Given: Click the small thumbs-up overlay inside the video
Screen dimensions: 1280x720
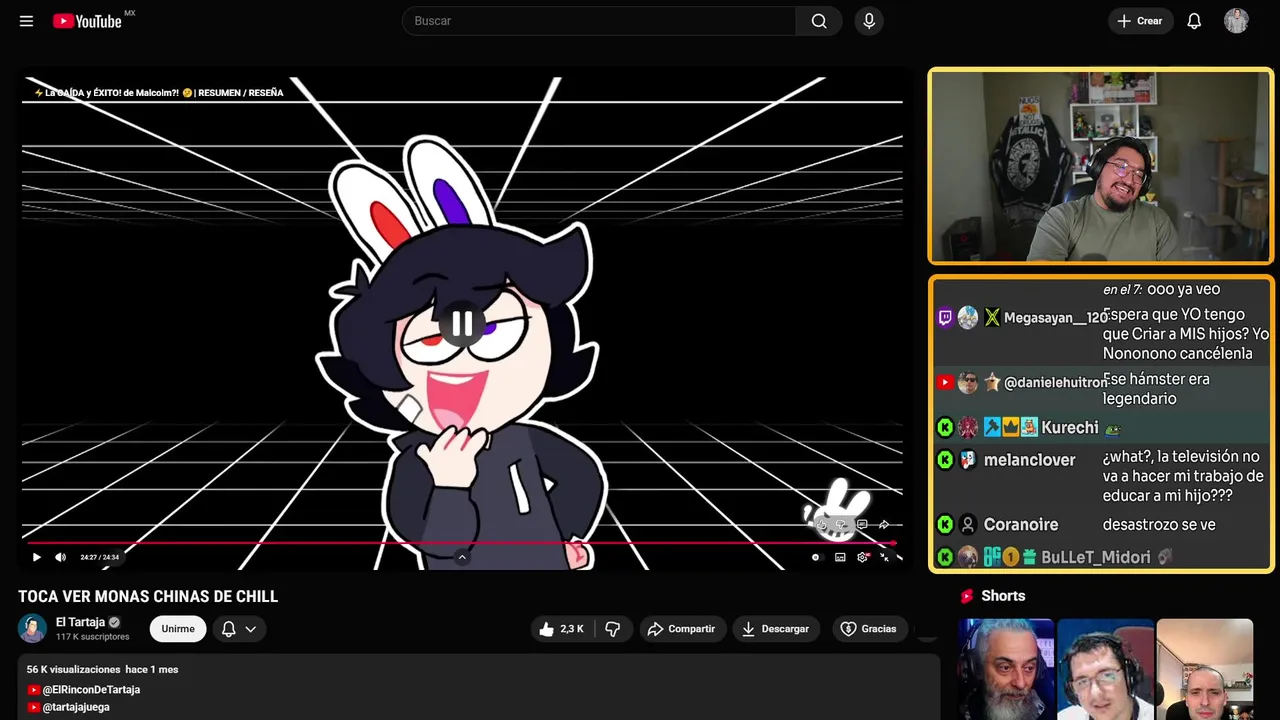Looking at the screenshot, I should point(821,525).
